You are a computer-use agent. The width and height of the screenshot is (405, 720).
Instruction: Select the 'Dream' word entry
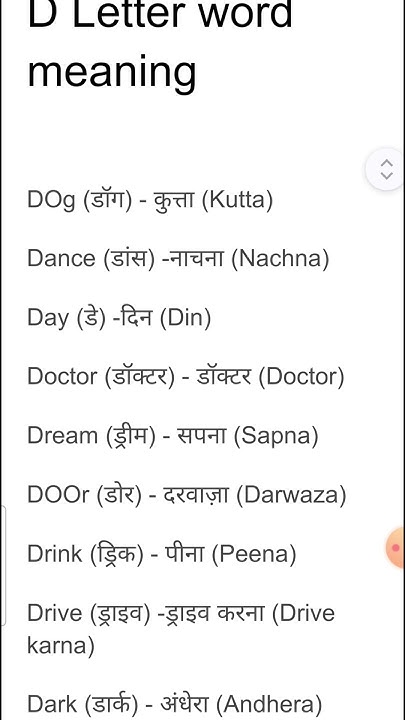[62, 435]
